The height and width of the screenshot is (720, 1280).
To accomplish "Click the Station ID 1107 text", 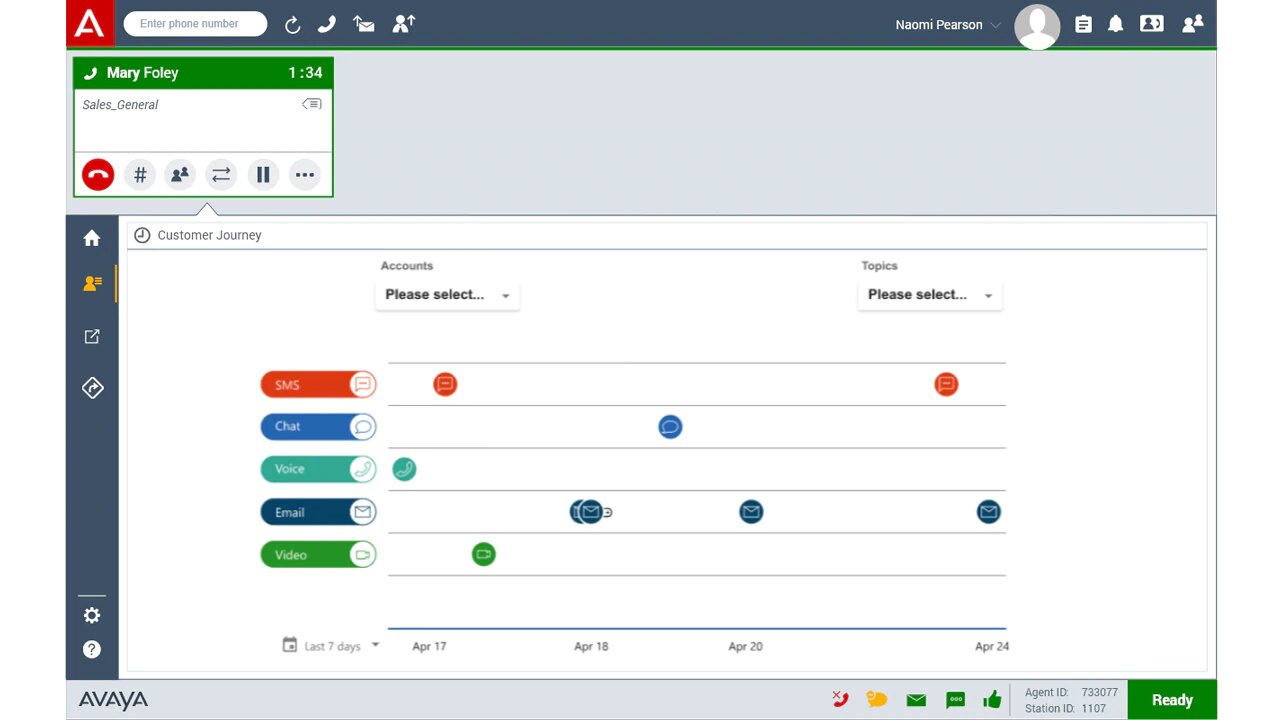I will click(1065, 708).
